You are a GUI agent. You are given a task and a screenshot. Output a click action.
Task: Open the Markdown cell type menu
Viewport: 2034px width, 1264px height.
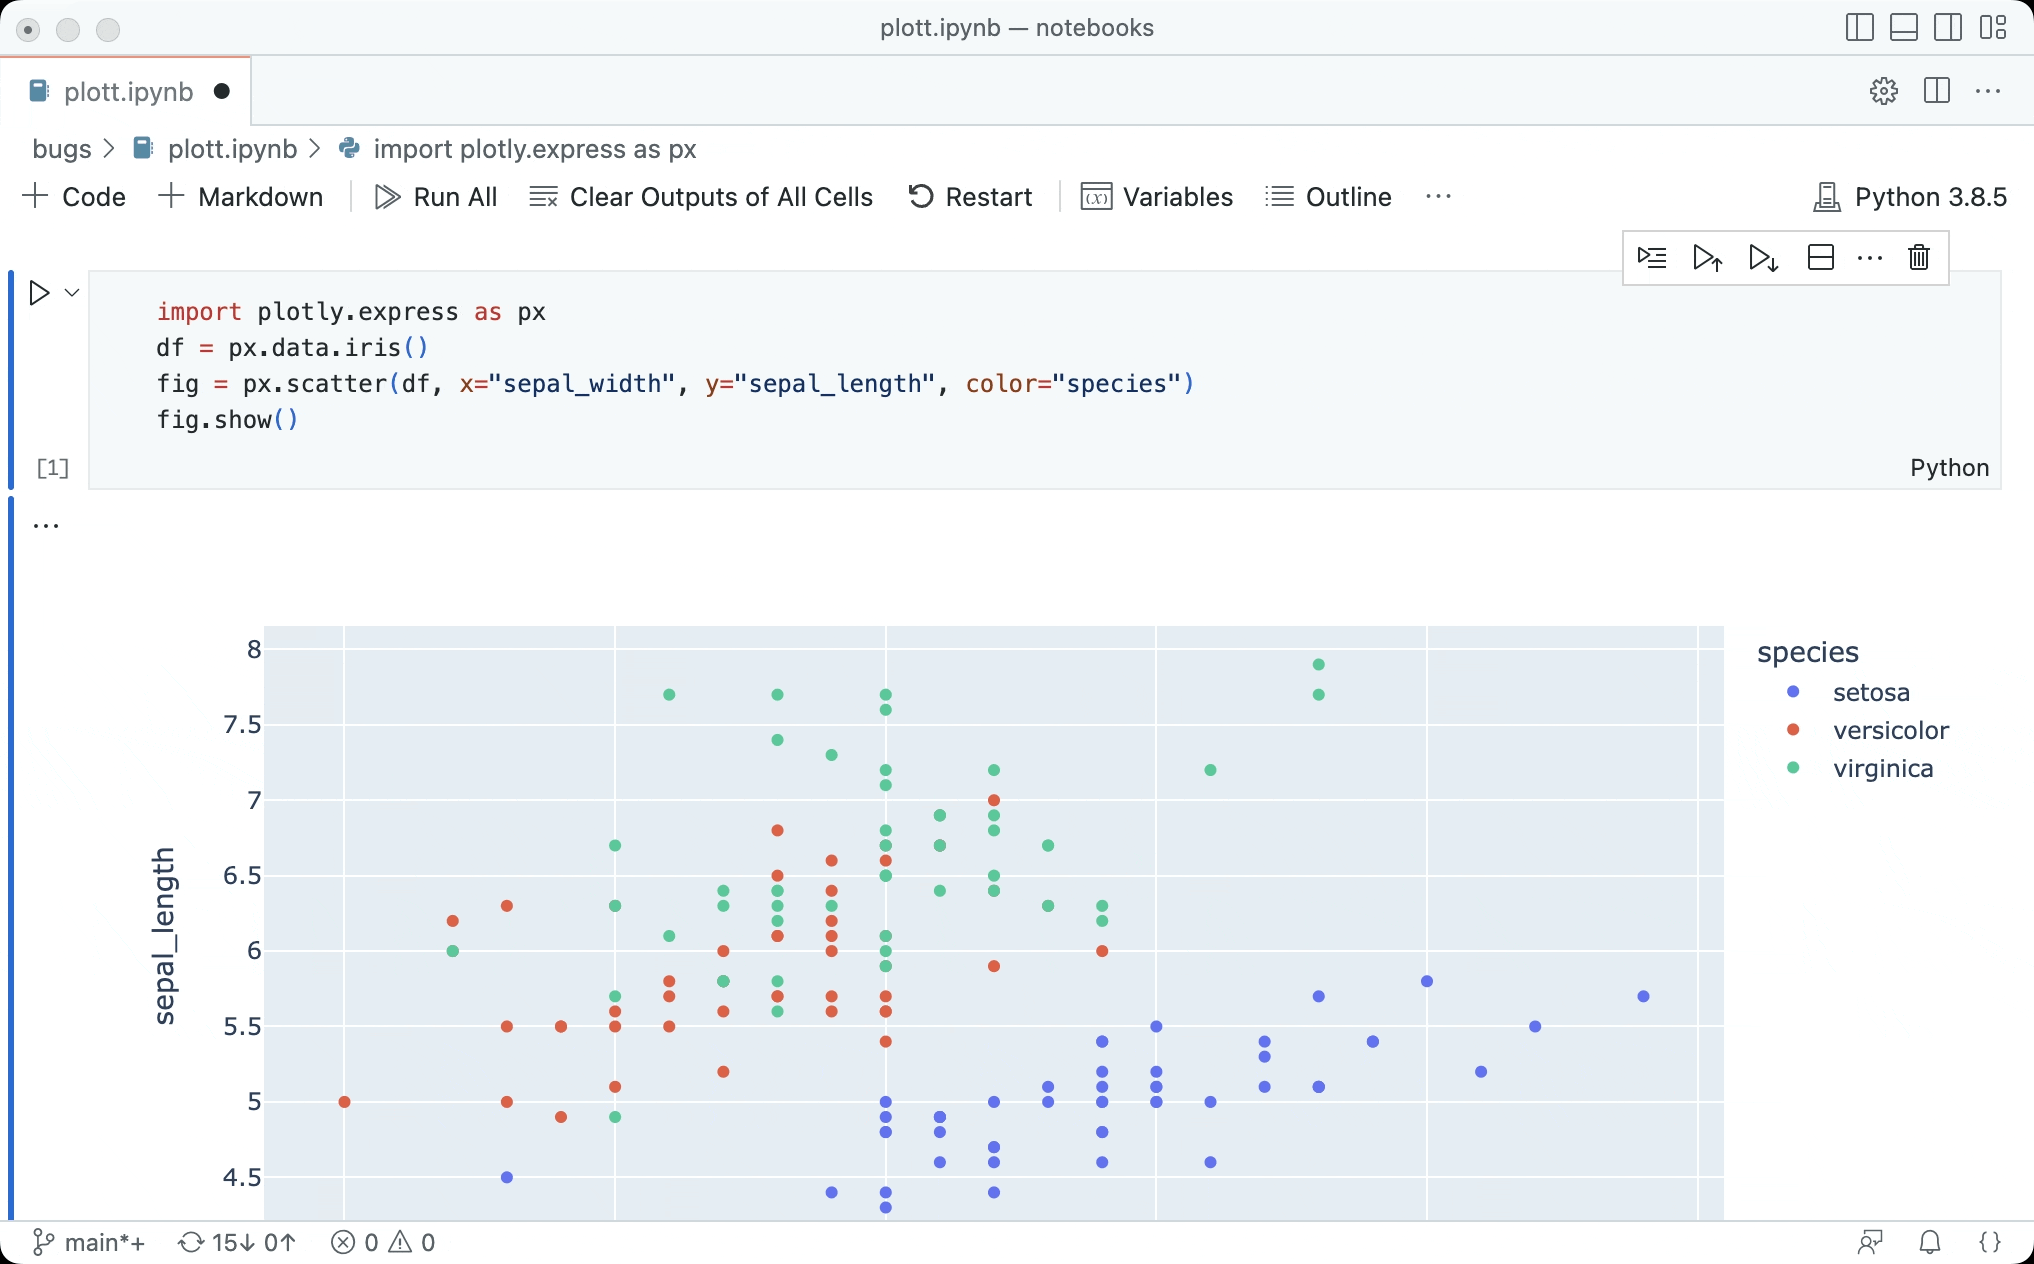(x=242, y=197)
